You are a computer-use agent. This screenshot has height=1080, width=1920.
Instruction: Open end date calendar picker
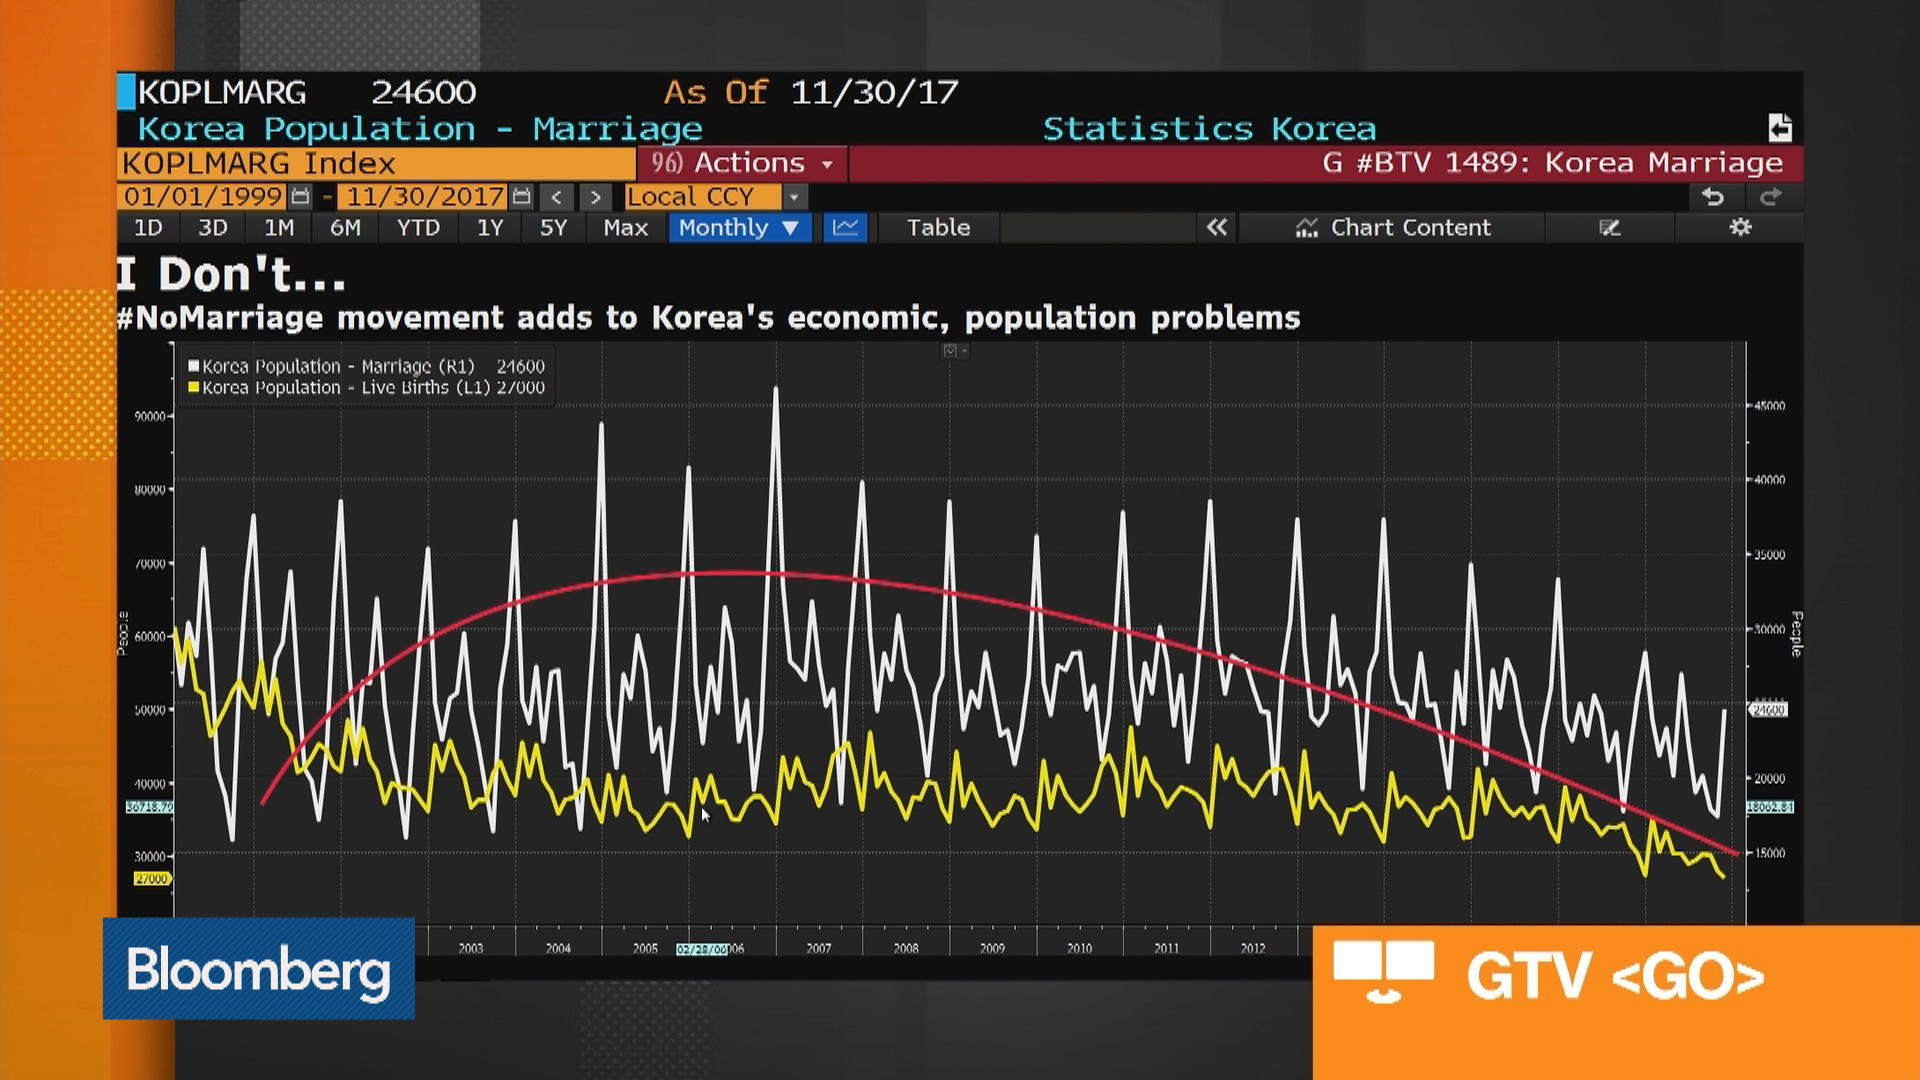[x=521, y=197]
